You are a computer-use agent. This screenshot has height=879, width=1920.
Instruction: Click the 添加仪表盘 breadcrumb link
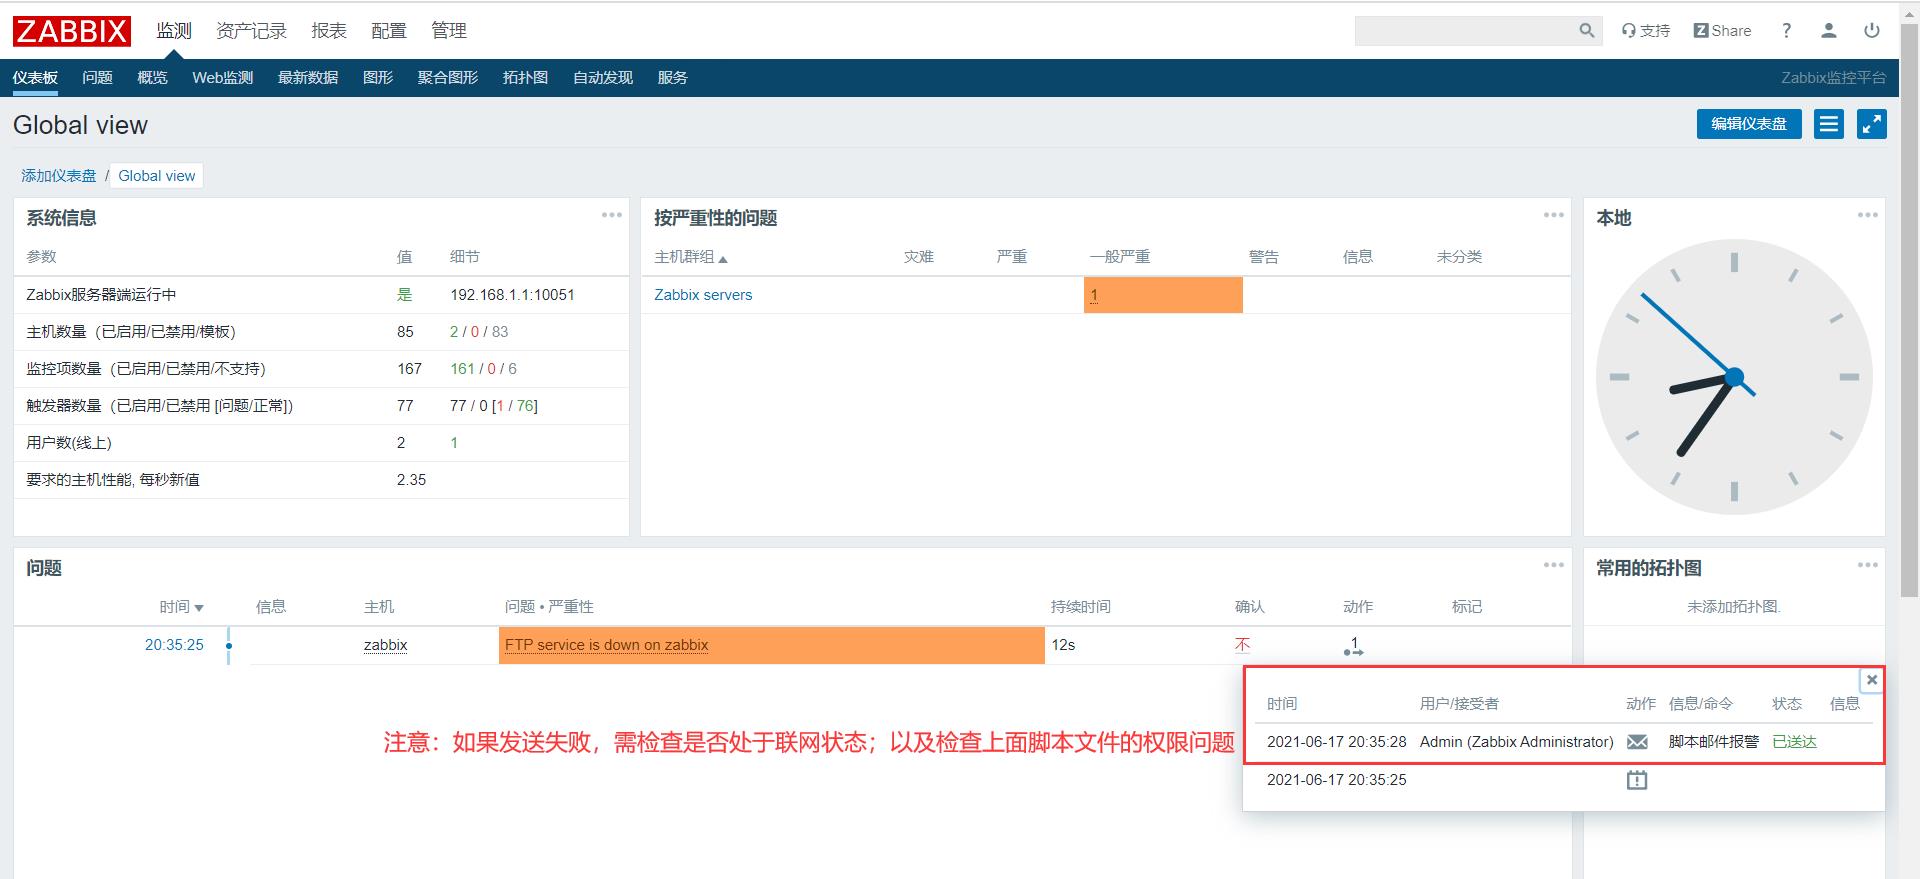click(59, 175)
